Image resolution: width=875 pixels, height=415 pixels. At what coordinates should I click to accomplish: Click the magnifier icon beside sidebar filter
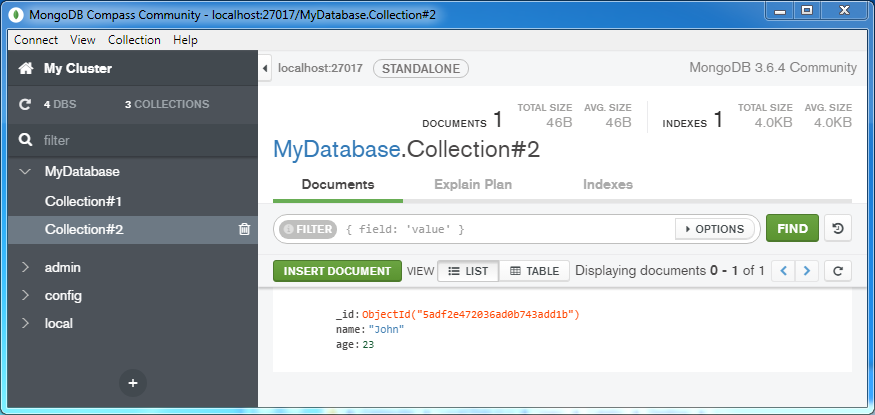[x=25, y=140]
